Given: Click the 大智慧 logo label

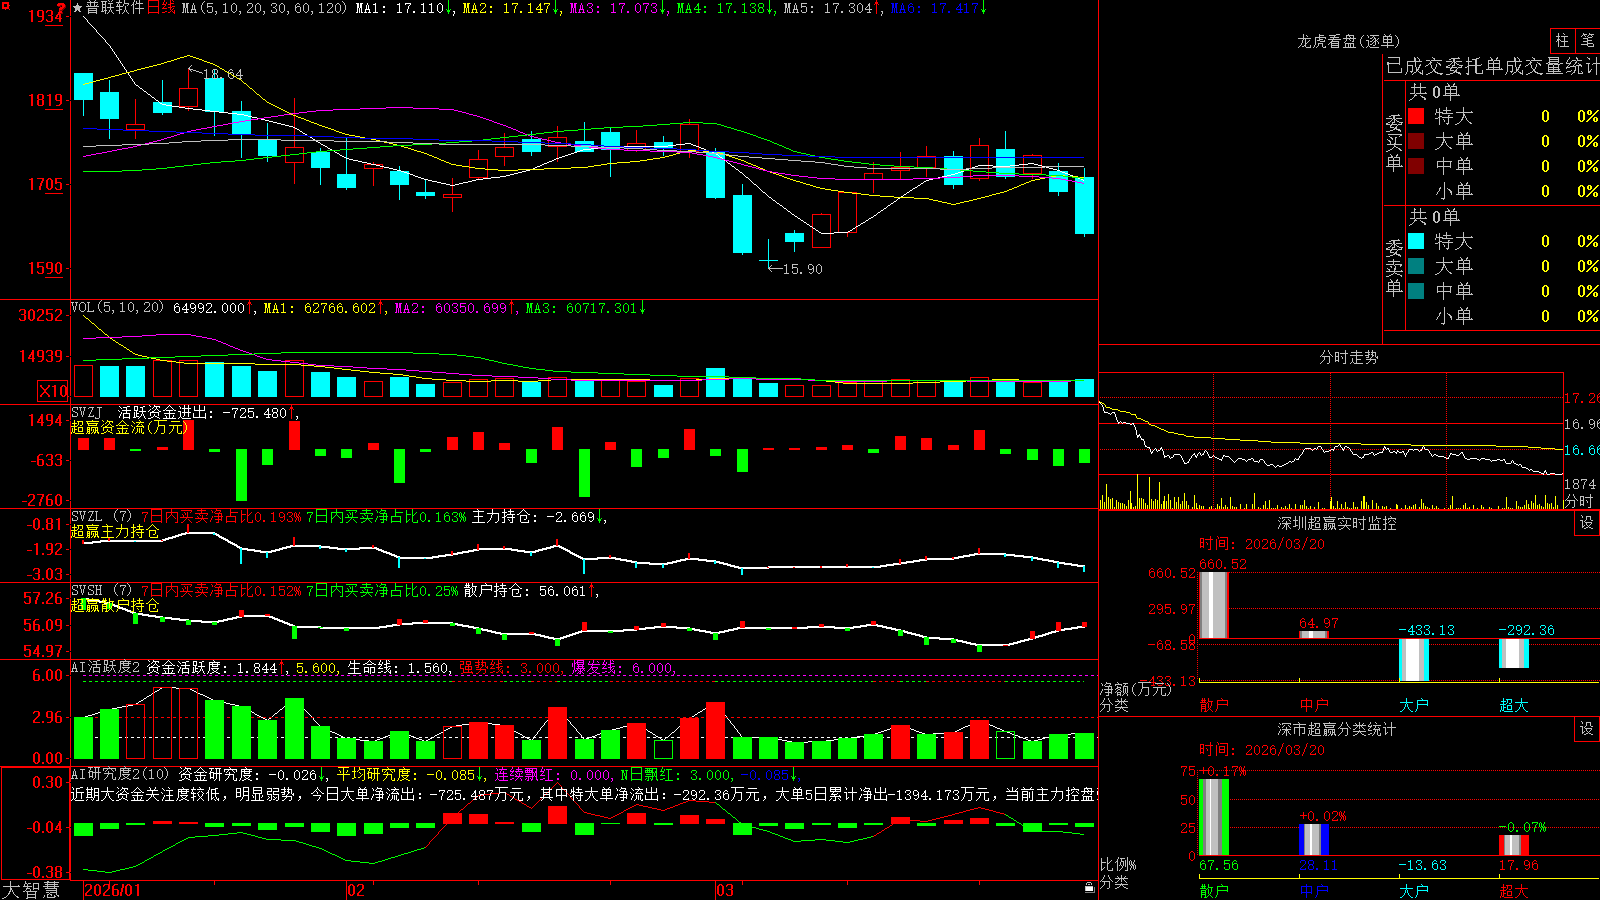Looking at the screenshot, I should point(31,890).
